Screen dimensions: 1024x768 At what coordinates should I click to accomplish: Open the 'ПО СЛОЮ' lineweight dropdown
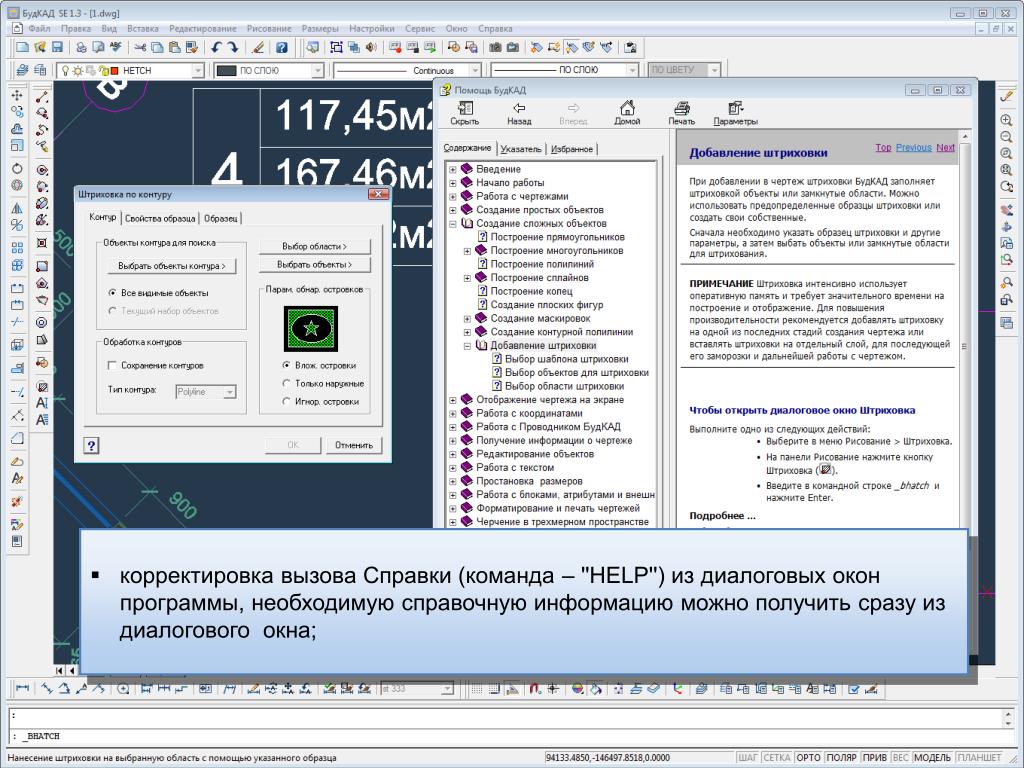[x=632, y=71]
